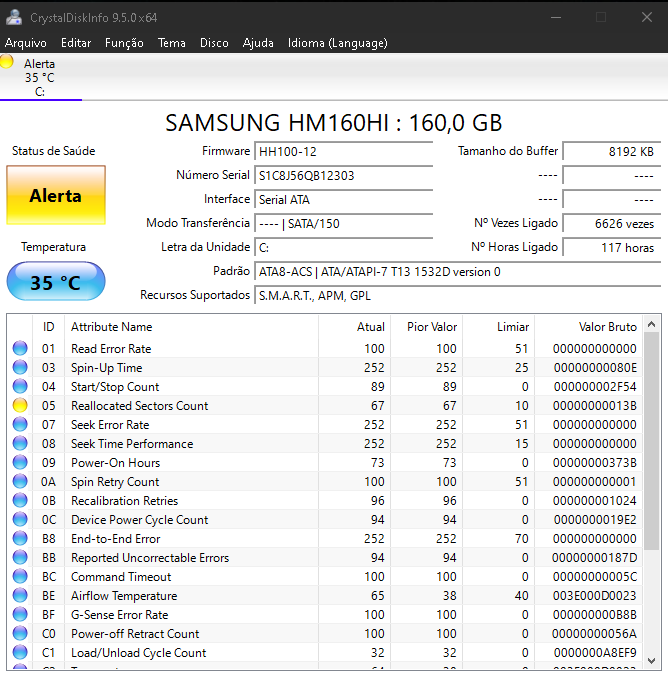Viewport: 668px width, 676px height.
Task: Open the Função menu
Action: point(124,43)
